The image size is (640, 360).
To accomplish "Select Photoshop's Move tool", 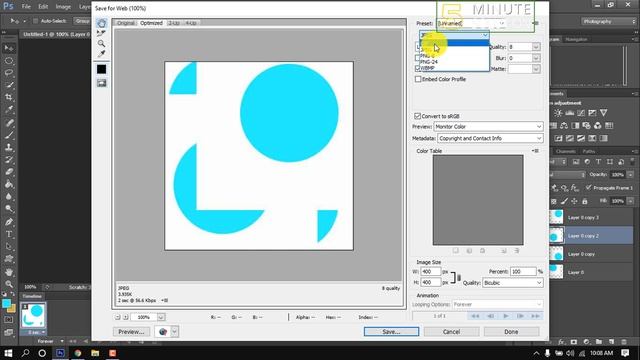I will tap(9, 48).
